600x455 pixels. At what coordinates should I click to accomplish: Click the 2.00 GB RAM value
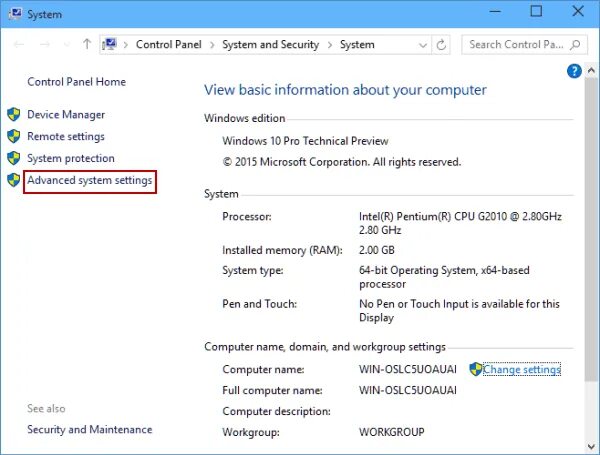[x=377, y=250]
